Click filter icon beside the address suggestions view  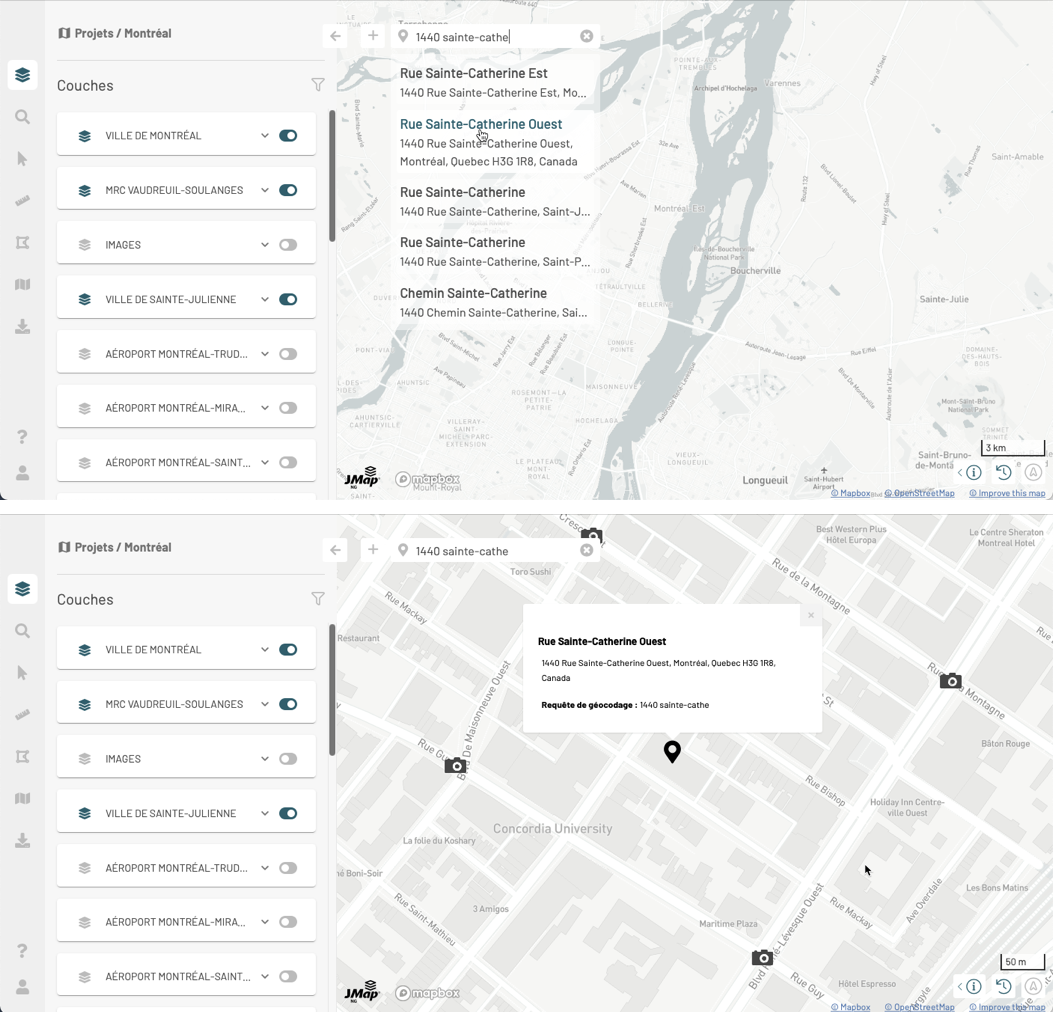point(318,85)
